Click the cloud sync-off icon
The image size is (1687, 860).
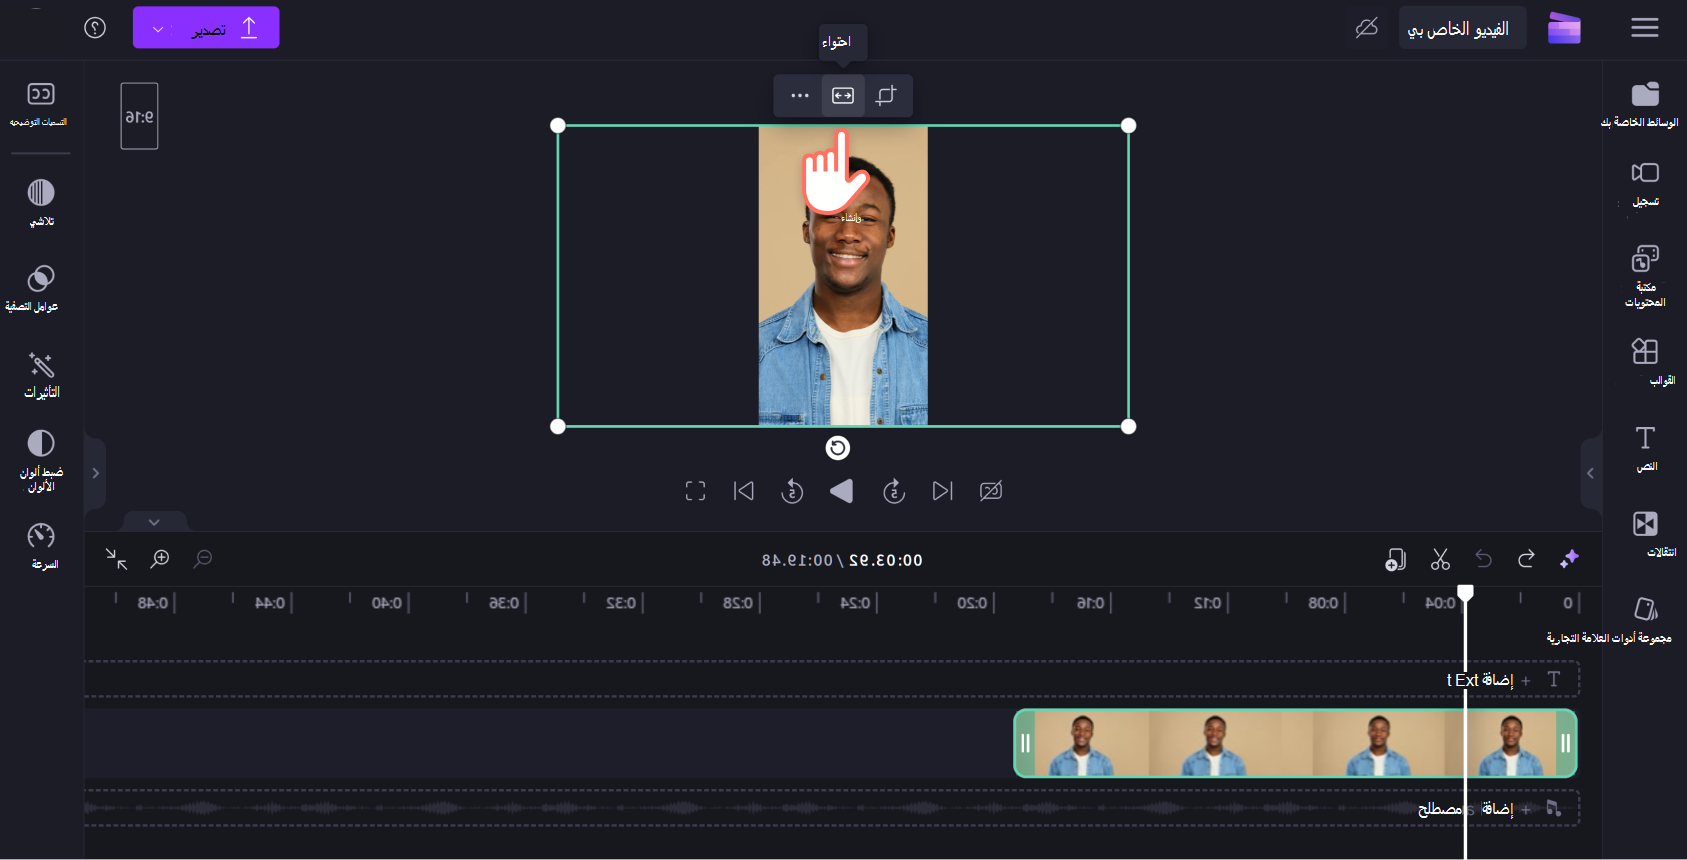pyautogui.click(x=1366, y=28)
